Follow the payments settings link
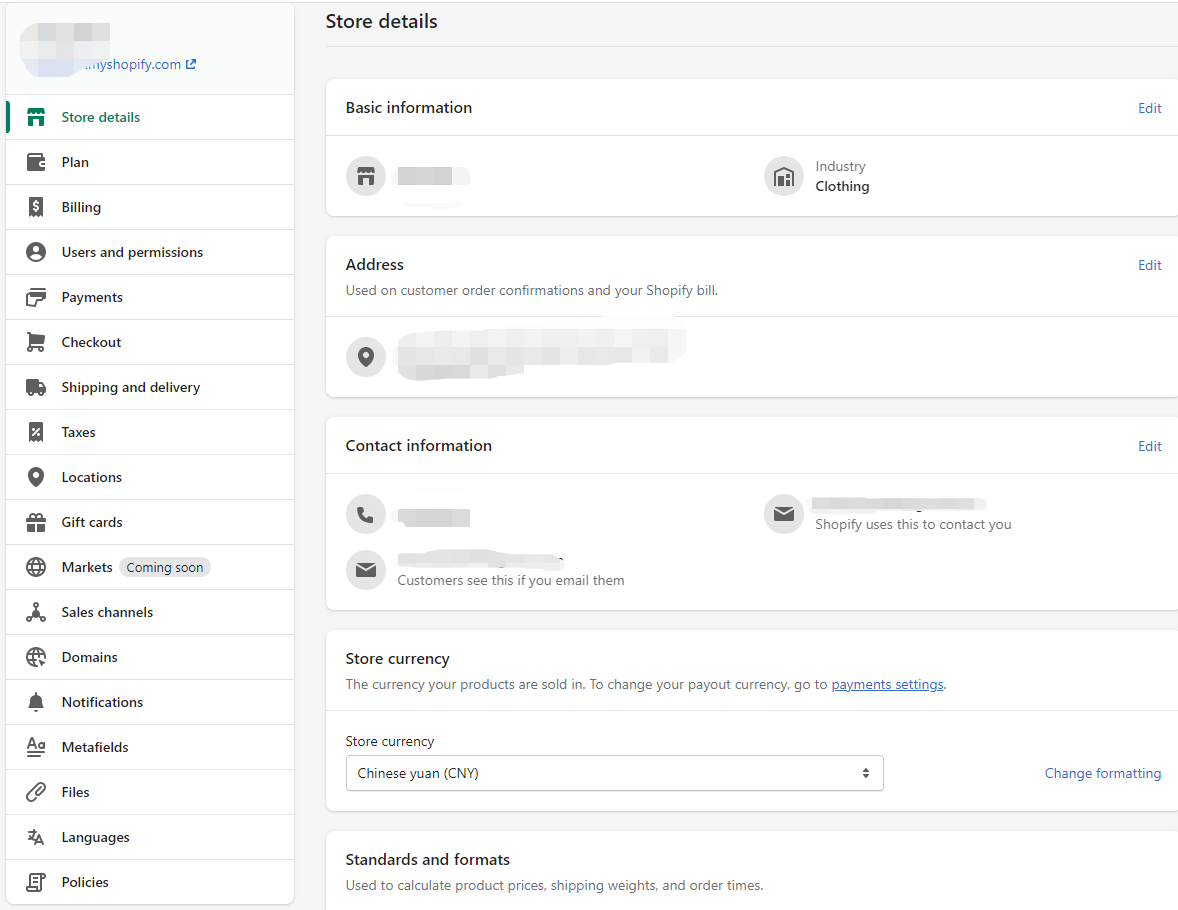This screenshot has width=1178, height=910. 887,685
